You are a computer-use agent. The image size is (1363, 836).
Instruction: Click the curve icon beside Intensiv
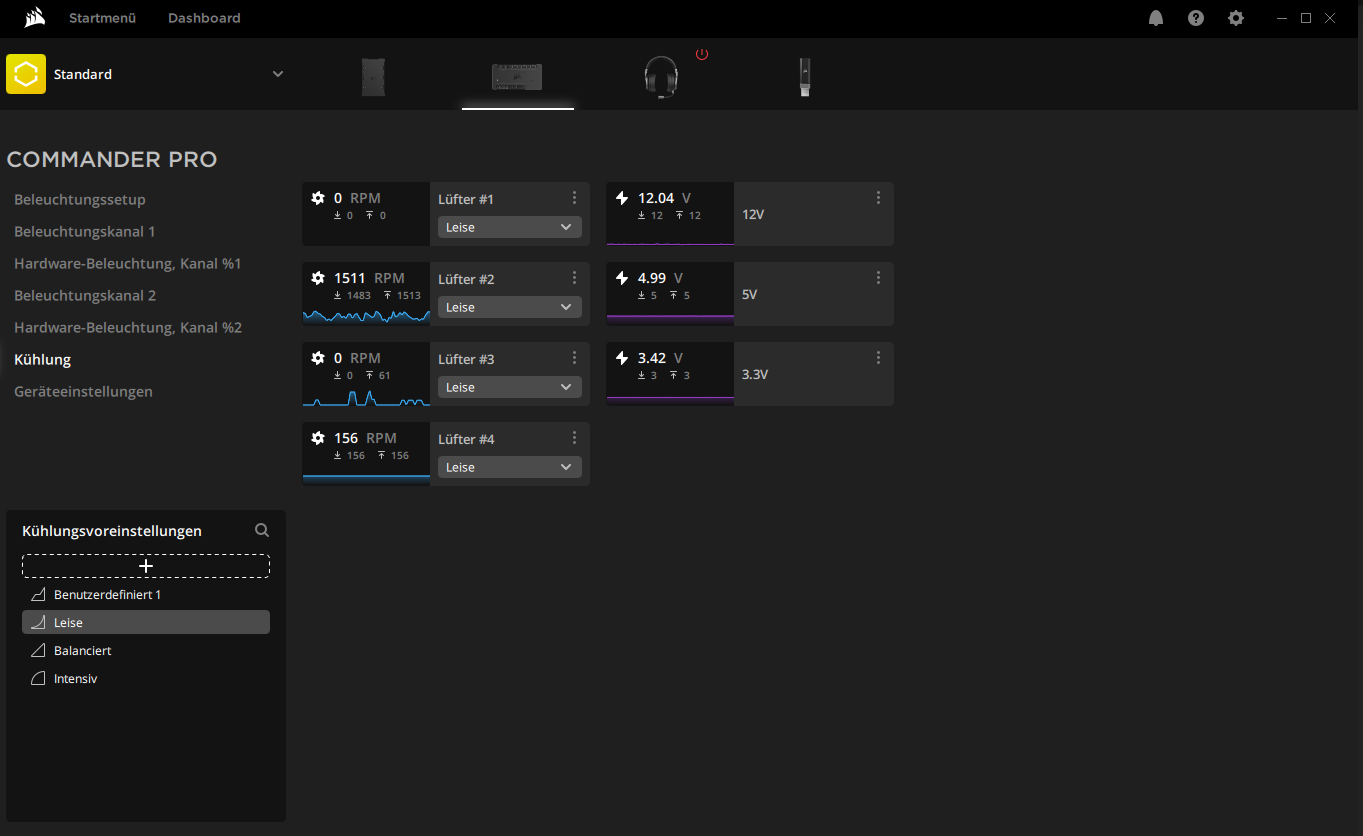click(x=38, y=678)
